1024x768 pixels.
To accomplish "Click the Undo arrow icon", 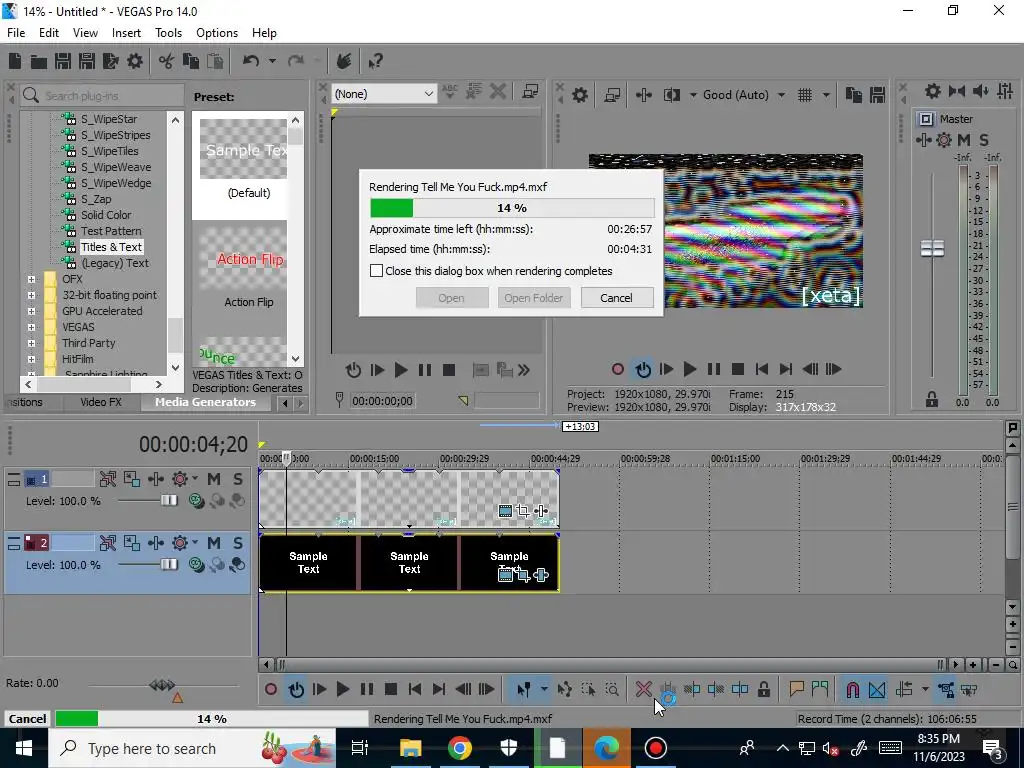I will point(250,61).
